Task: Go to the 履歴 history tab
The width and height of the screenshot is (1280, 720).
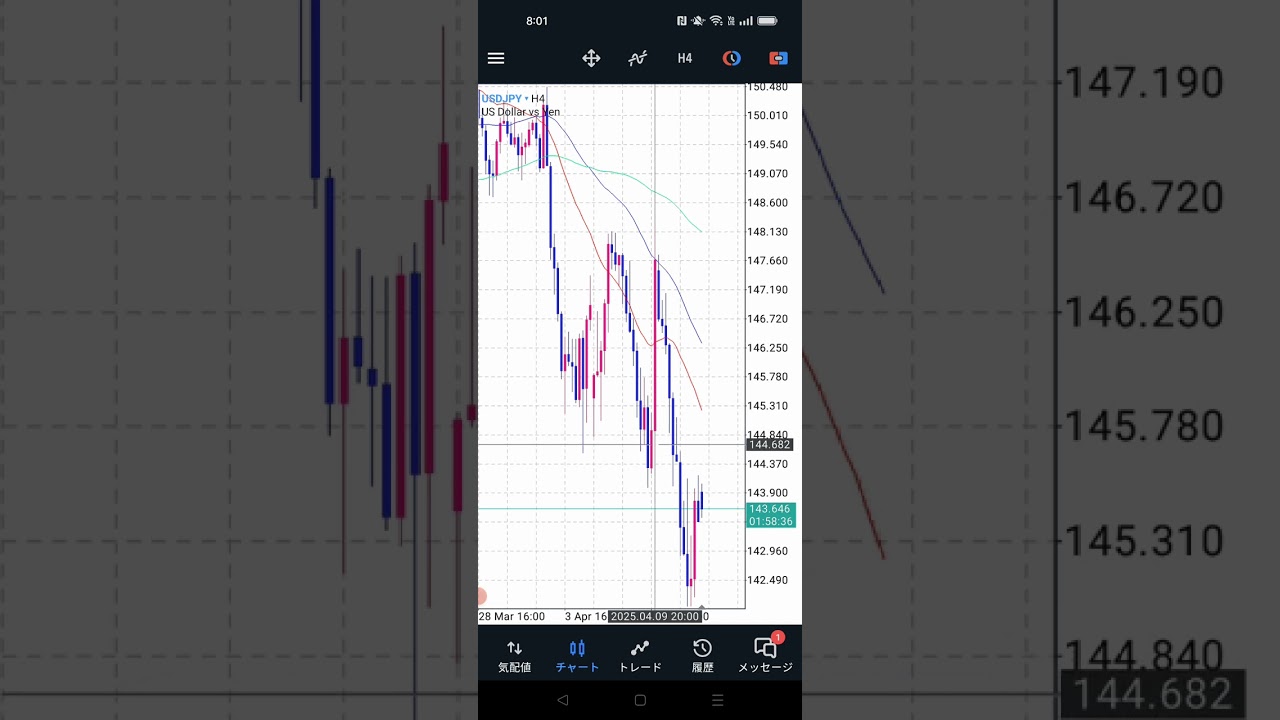Action: pos(702,656)
